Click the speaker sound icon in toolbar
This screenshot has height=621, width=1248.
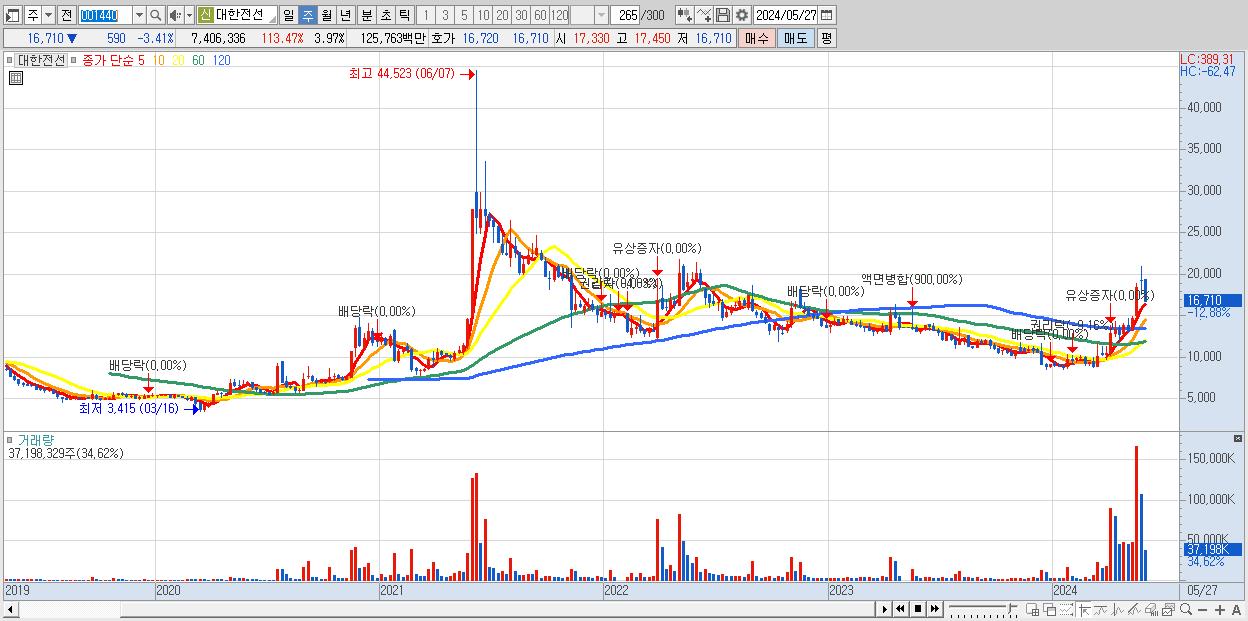(174, 15)
